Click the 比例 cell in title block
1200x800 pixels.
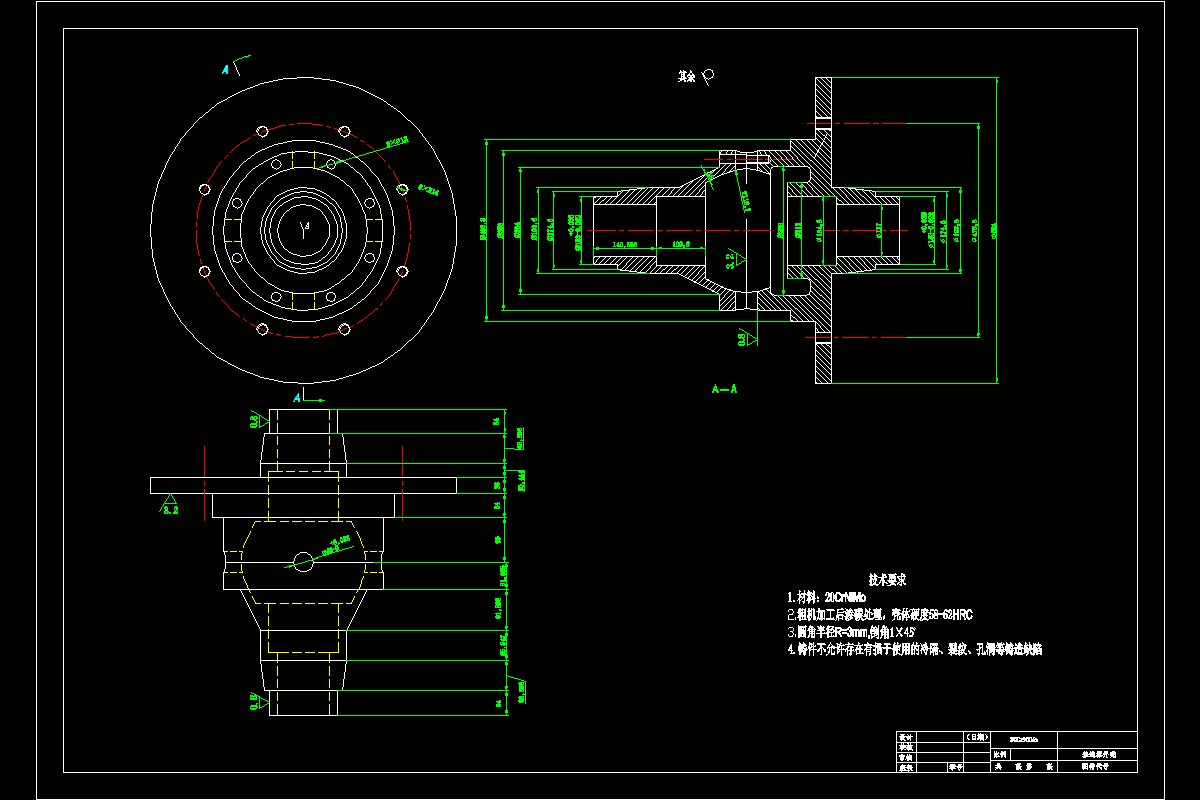click(x=1001, y=756)
